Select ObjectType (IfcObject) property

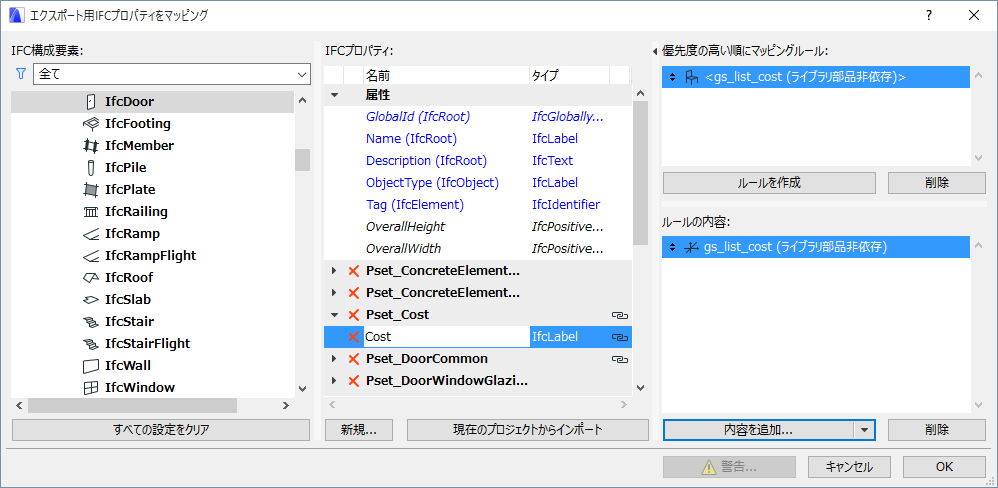pyautogui.click(x=432, y=183)
